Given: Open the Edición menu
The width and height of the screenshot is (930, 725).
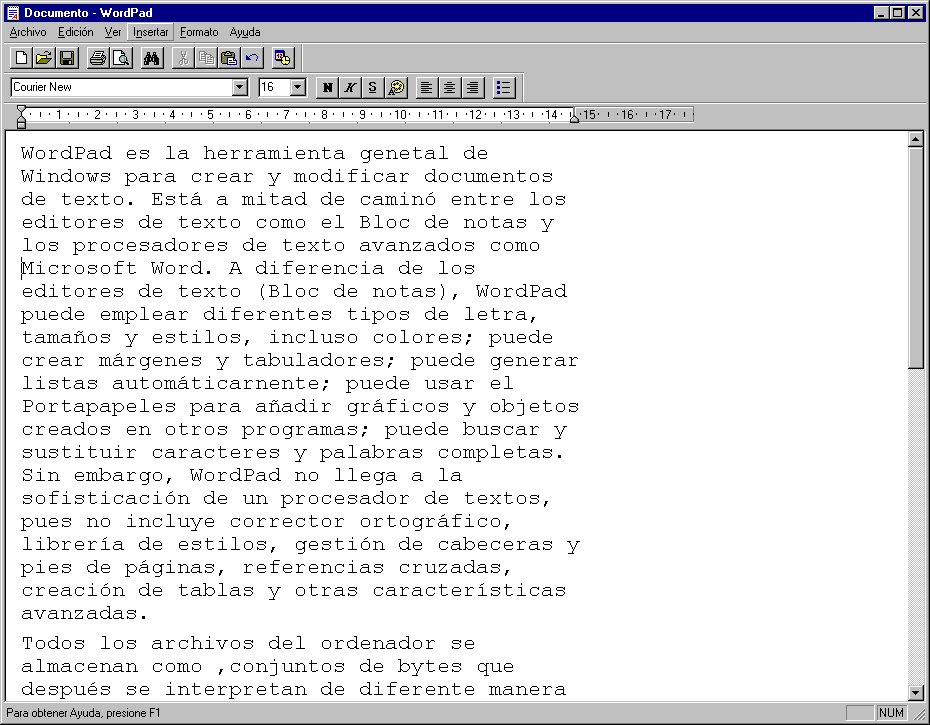Looking at the screenshot, I should pos(75,32).
